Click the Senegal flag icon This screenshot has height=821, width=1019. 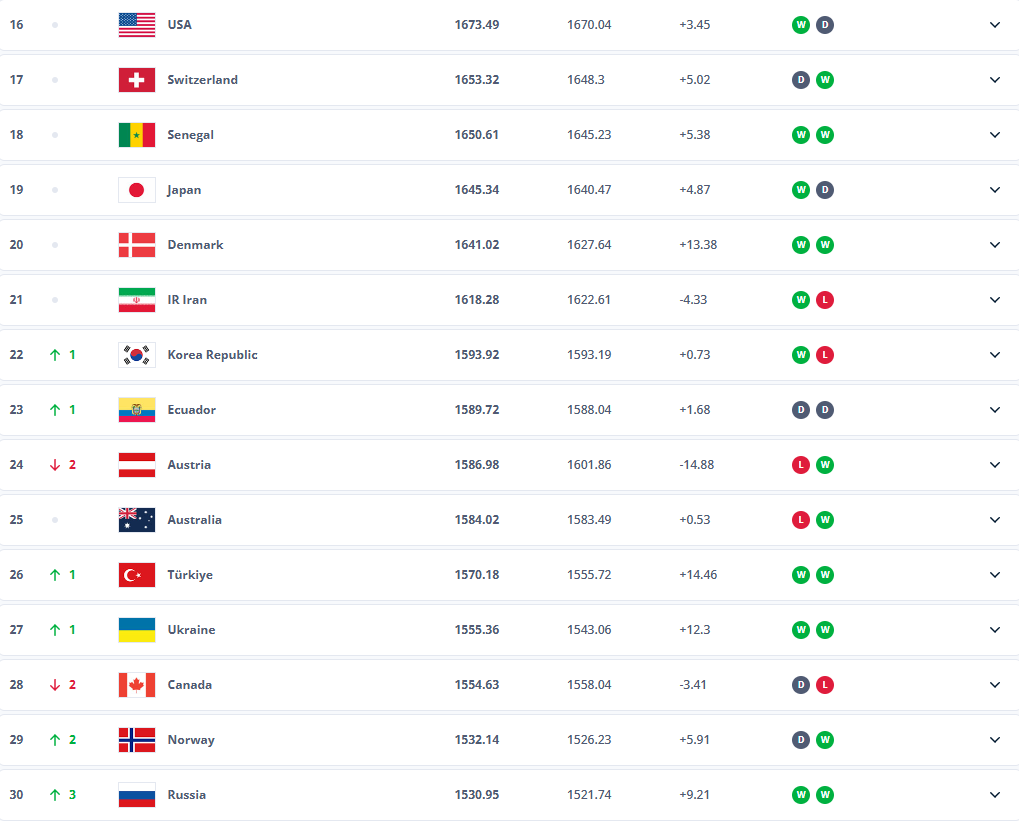pos(137,135)
